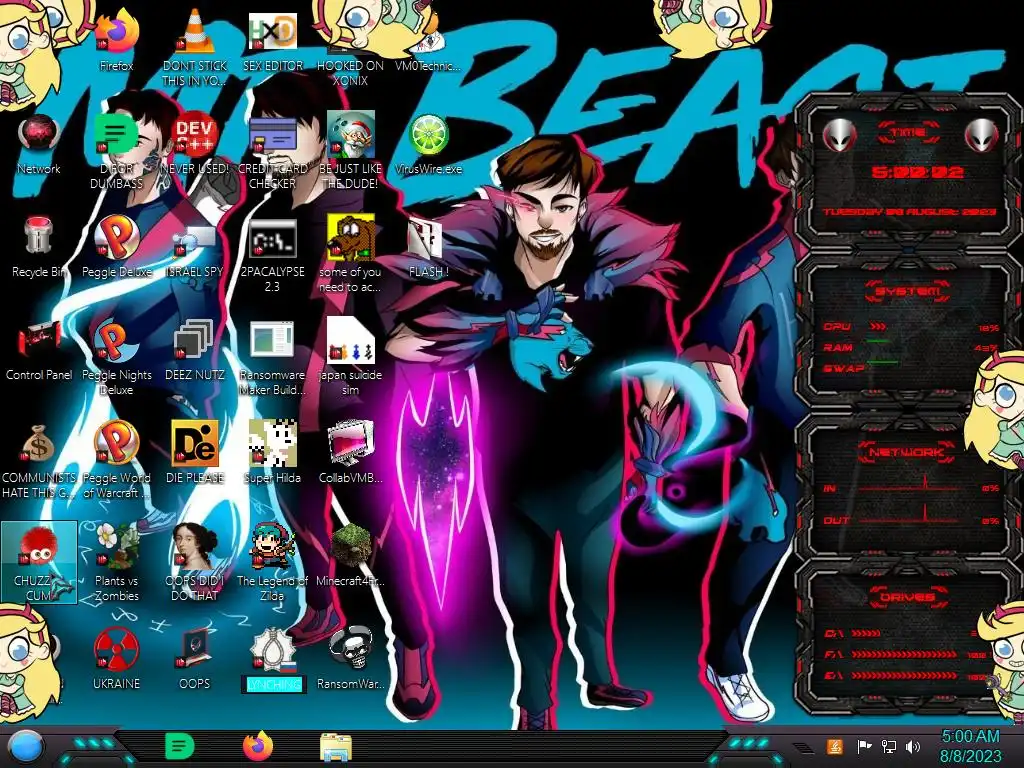Click the NETWORK gadget header
The image size is (1024, 768).
coord(906,452)
